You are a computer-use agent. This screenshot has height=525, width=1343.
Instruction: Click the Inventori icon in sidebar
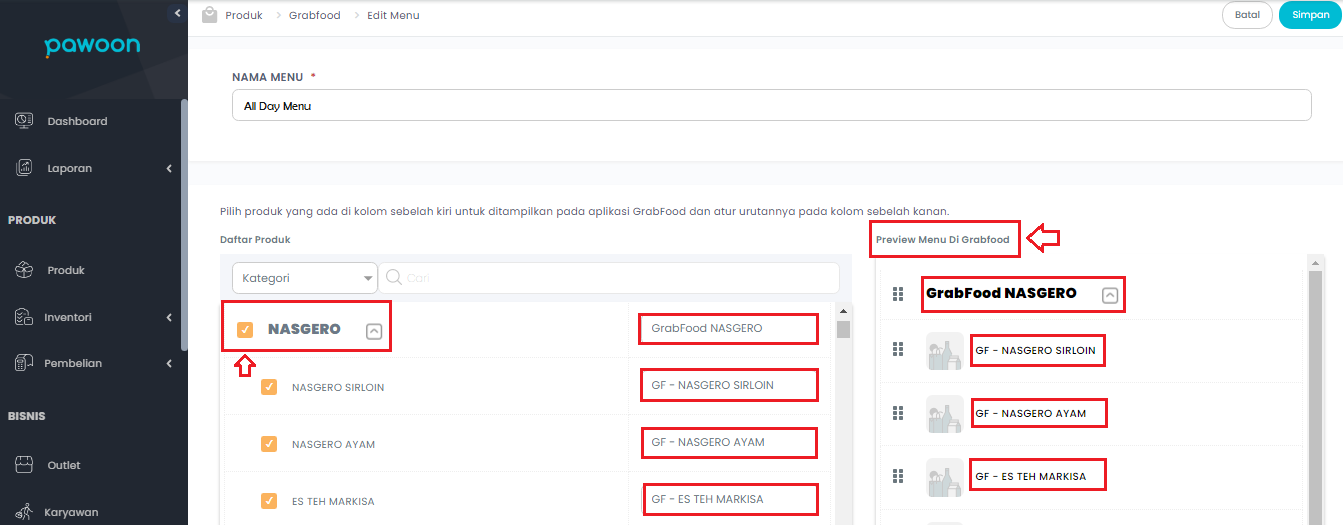pos(25,317)
